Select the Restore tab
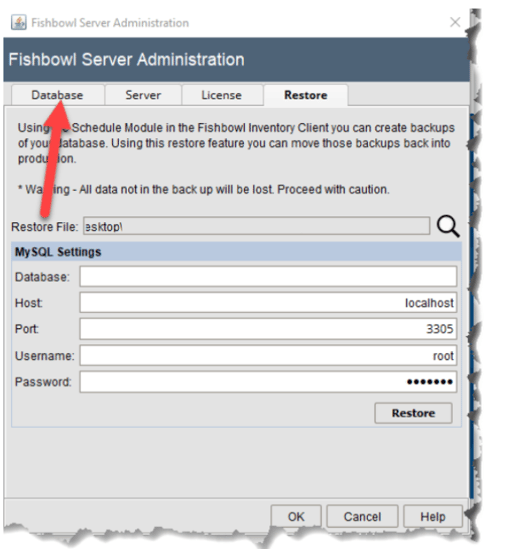 click(x=306, y=95)
